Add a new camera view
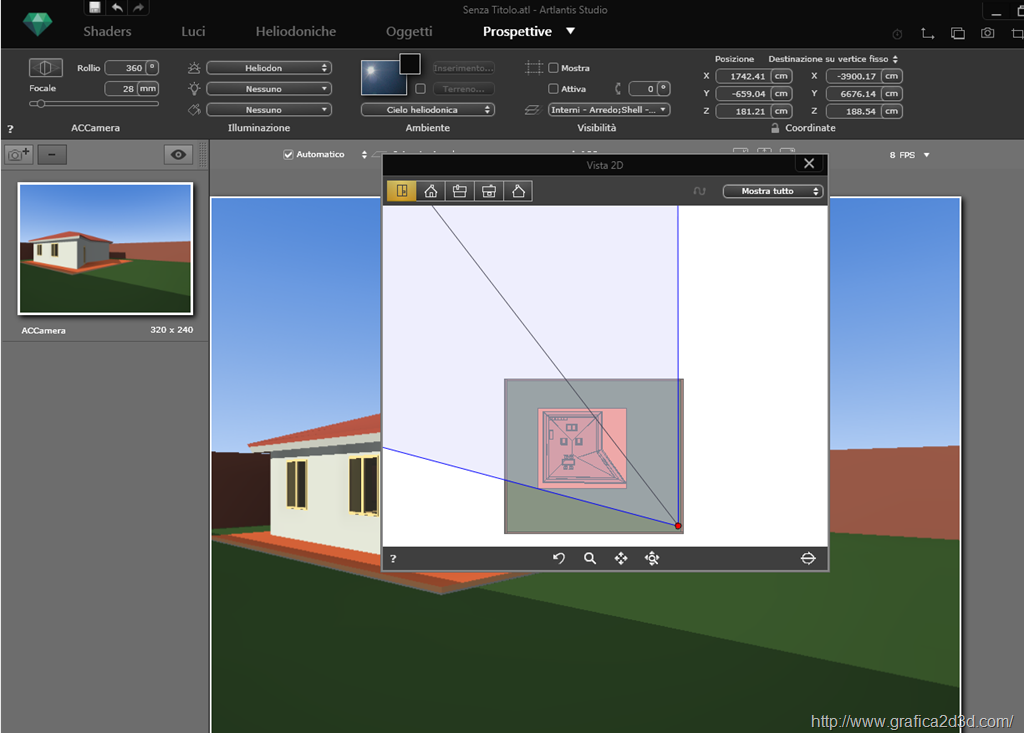The width and height of the screenshot is (1024, 733). pyautogui.click(x=18, y=154)
